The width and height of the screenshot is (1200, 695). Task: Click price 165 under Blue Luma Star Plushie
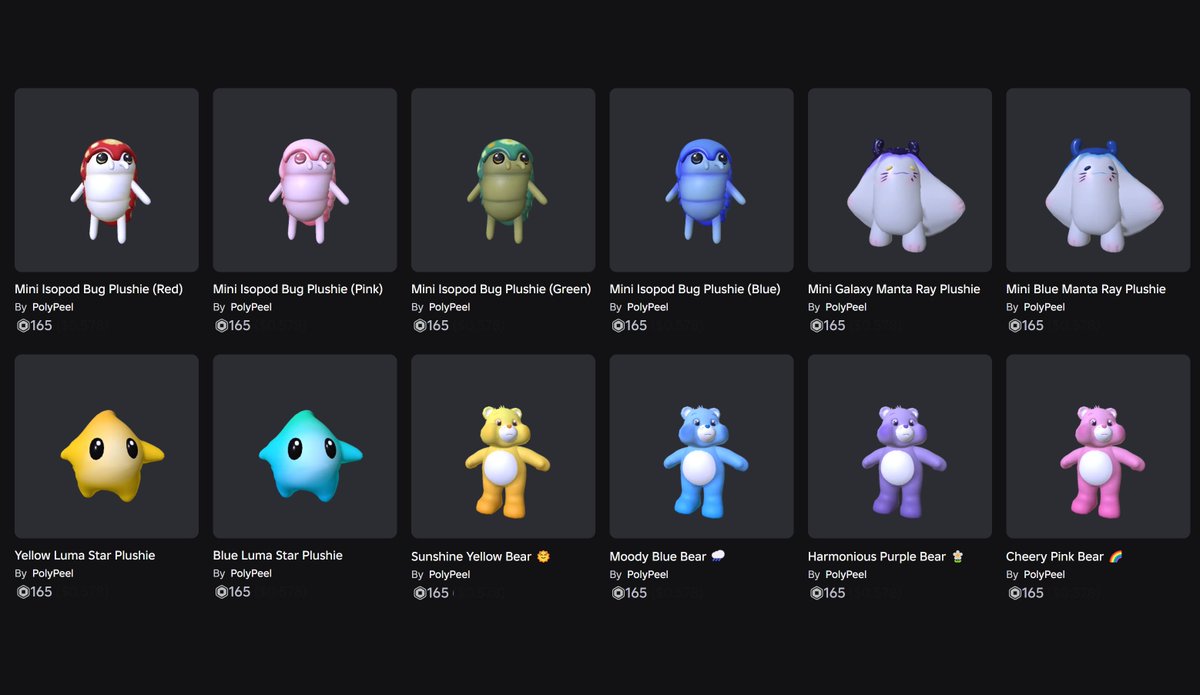point(240,591)
